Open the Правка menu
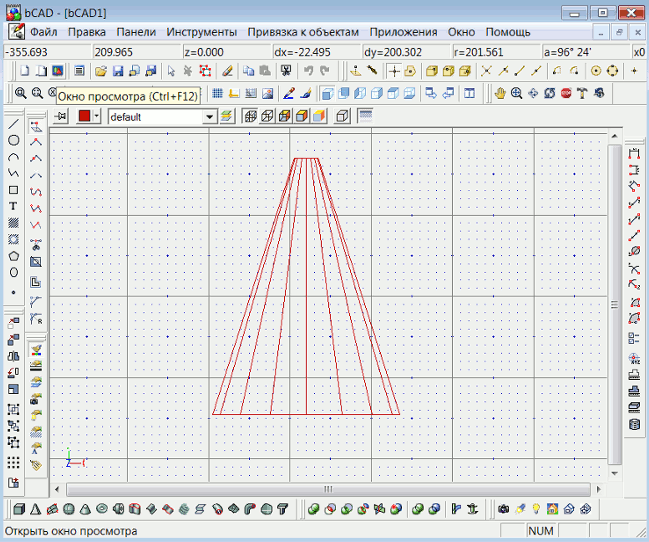649x542 pixels. [87, 32]
